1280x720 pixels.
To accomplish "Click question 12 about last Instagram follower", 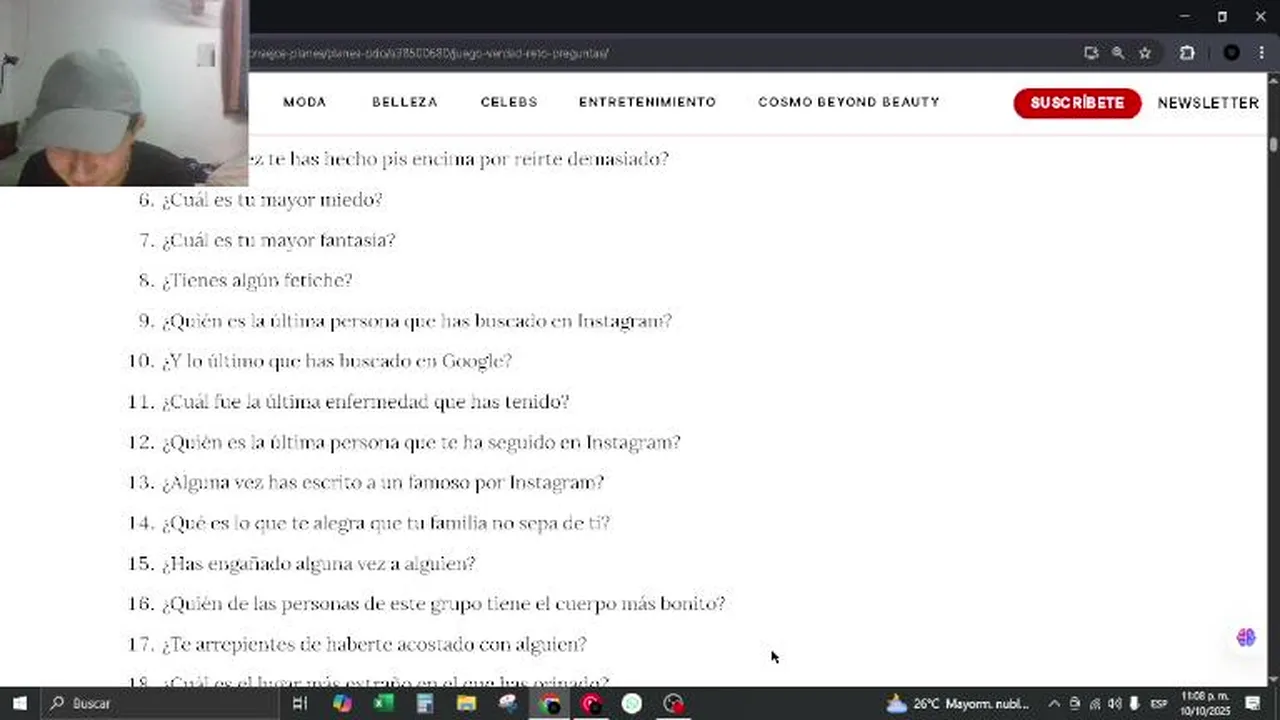I will point(421,442).
